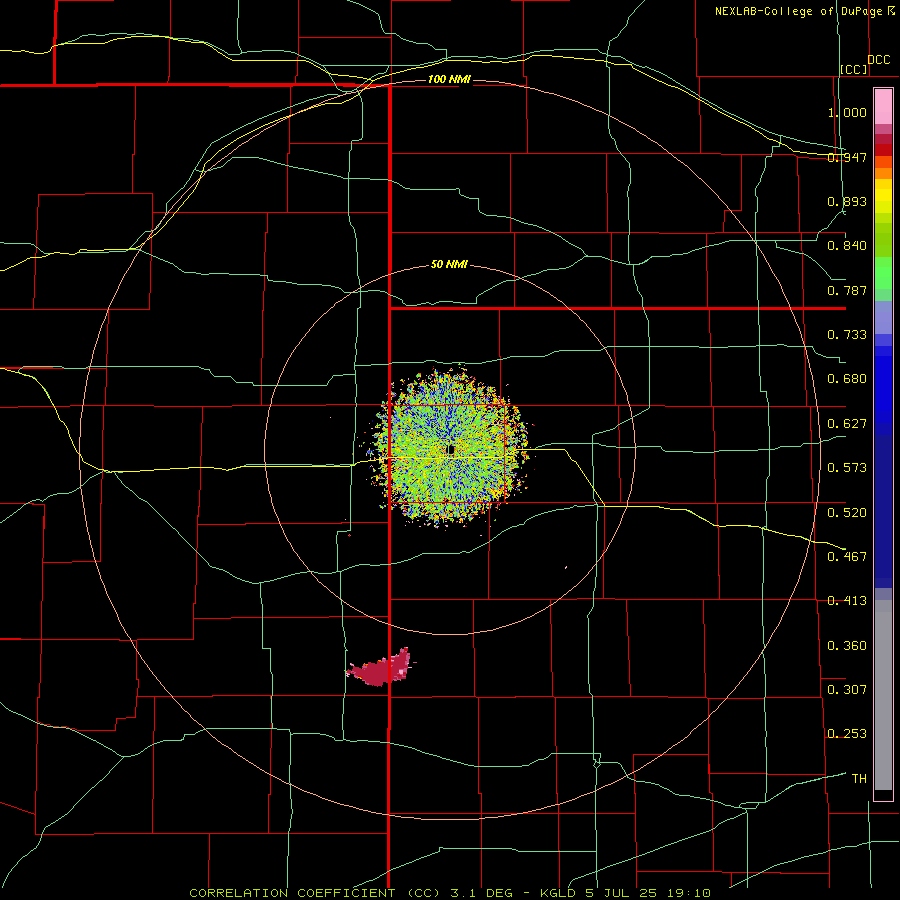Pick the periwinkle swatch beside 0.733
This screenshot has width=900, height=900.
883,317
